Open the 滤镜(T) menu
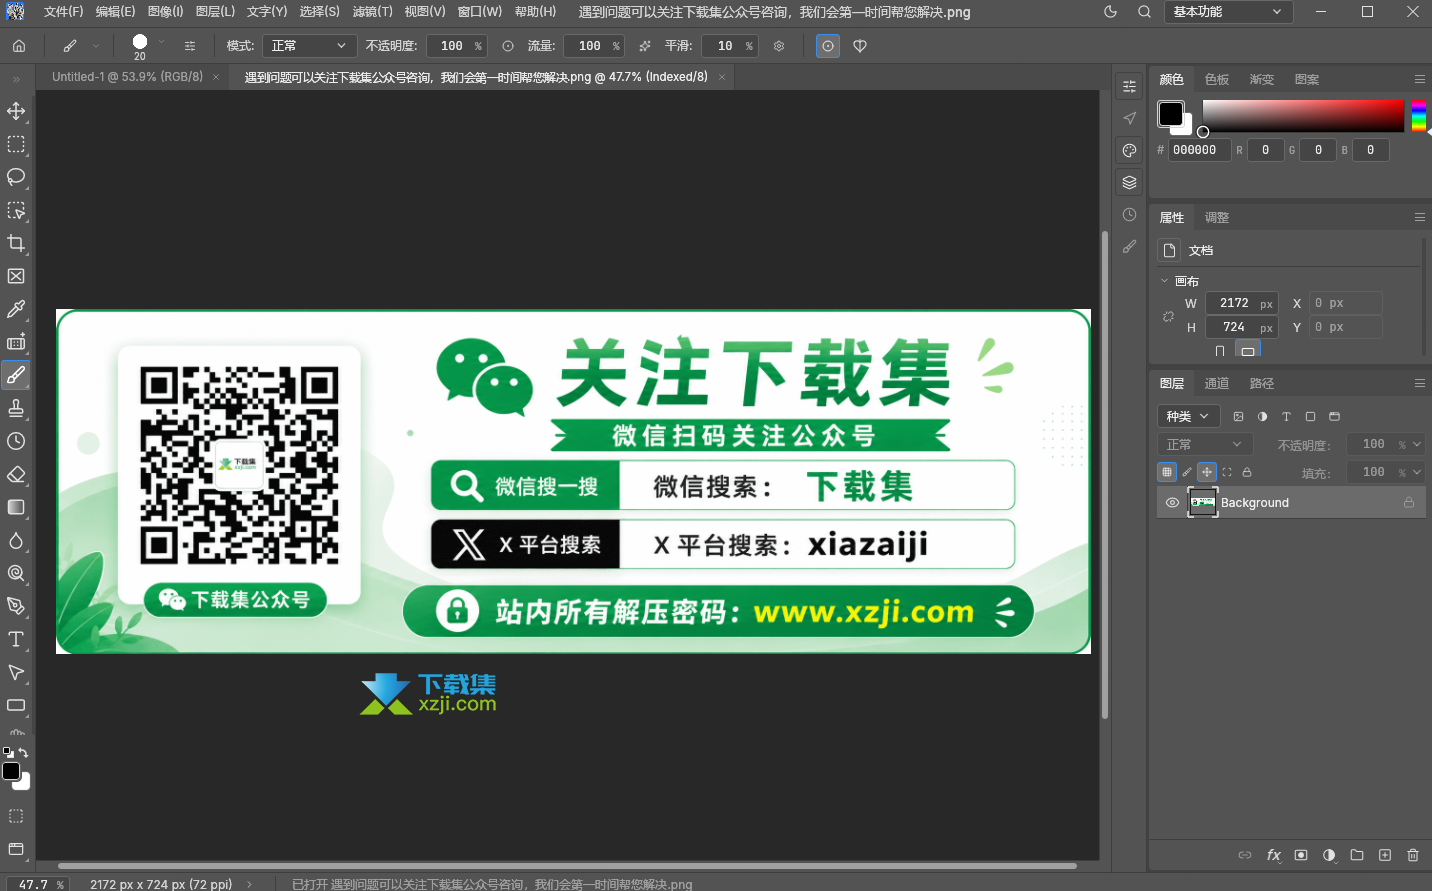This screenshot has width=1432, height=891. [x=373, y=12]
